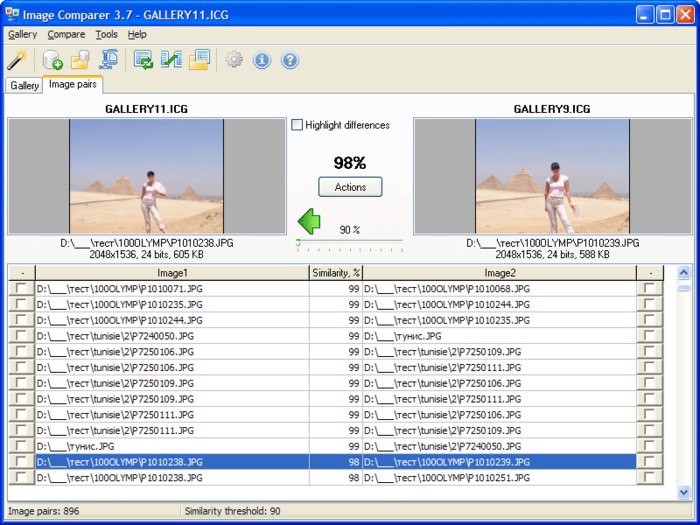This screenshot has width=700, height=525.
Task: Tick right checkbox of P1010239.JPG row
Action: tap(650, 461)
